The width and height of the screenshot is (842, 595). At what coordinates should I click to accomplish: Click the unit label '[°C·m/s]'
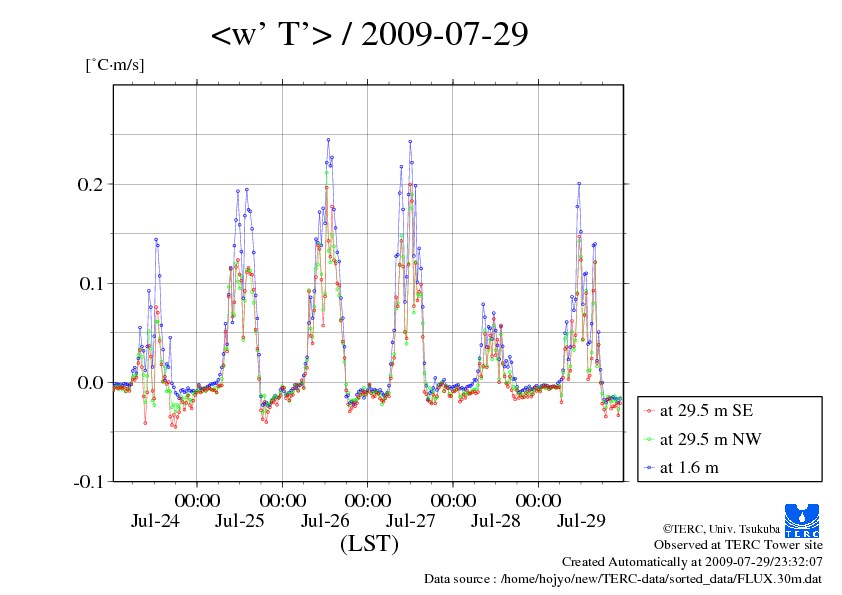(x=115, y=65)
